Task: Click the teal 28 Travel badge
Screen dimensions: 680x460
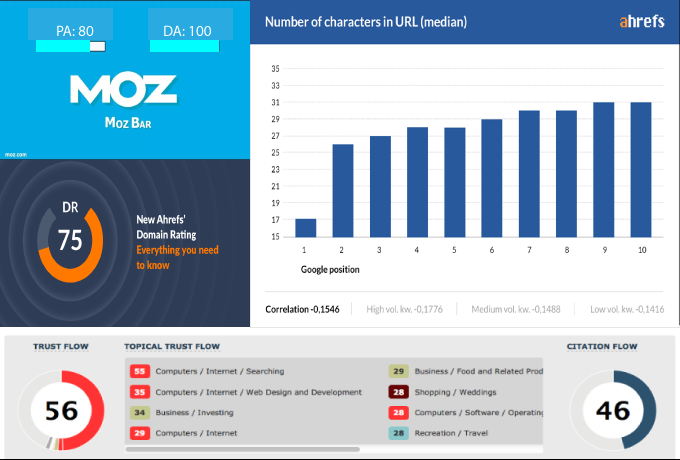Action: click(399, 433)
